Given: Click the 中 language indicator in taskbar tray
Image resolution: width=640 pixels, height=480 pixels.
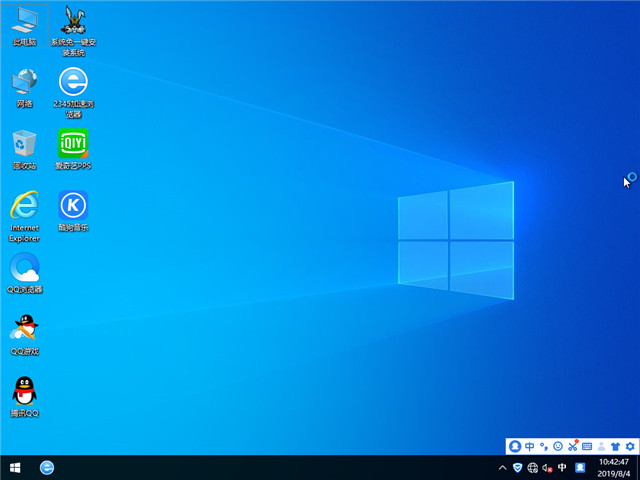Looking at the screenshot, I should [x=562, y=468].
